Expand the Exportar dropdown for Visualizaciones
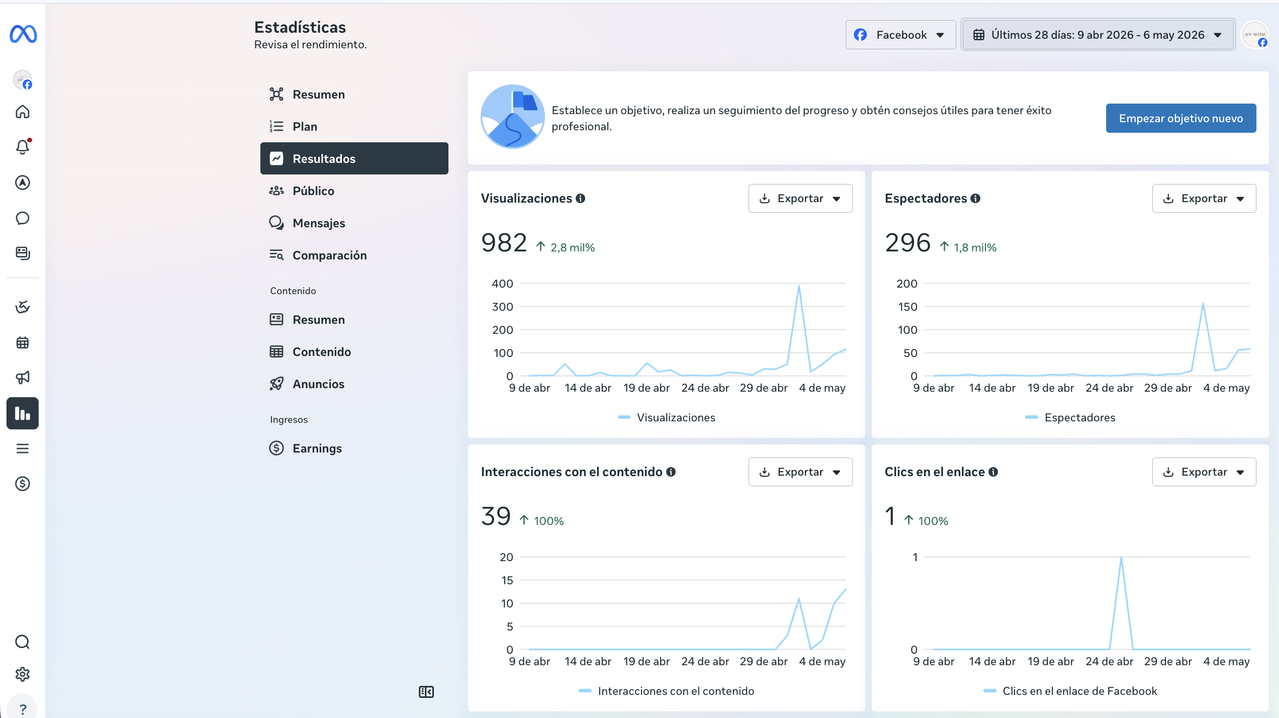This screenshot has height=718, width=1279. 800,198
